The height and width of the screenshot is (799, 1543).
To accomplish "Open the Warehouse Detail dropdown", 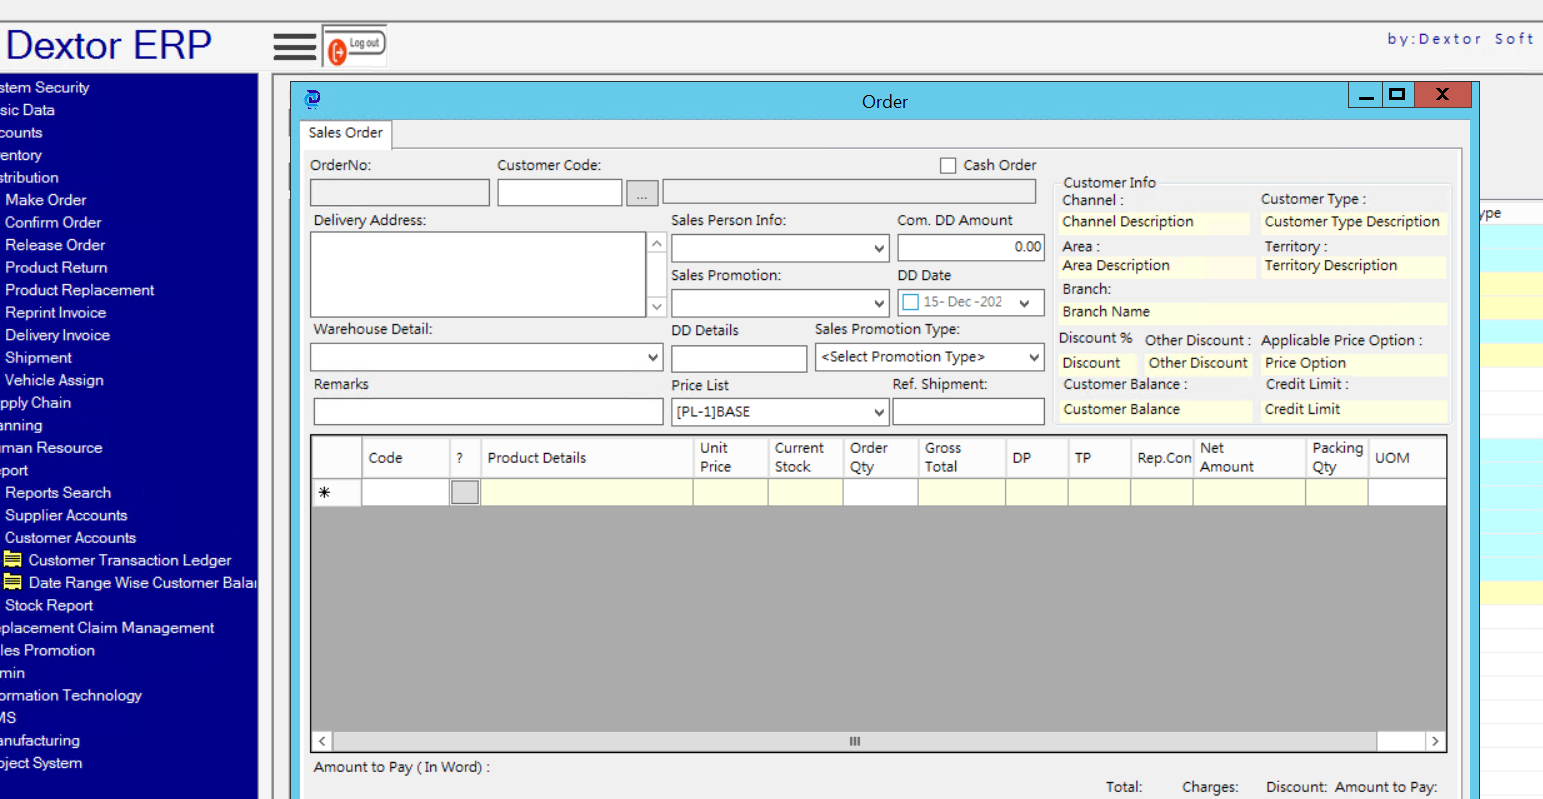I will [653, 357].
